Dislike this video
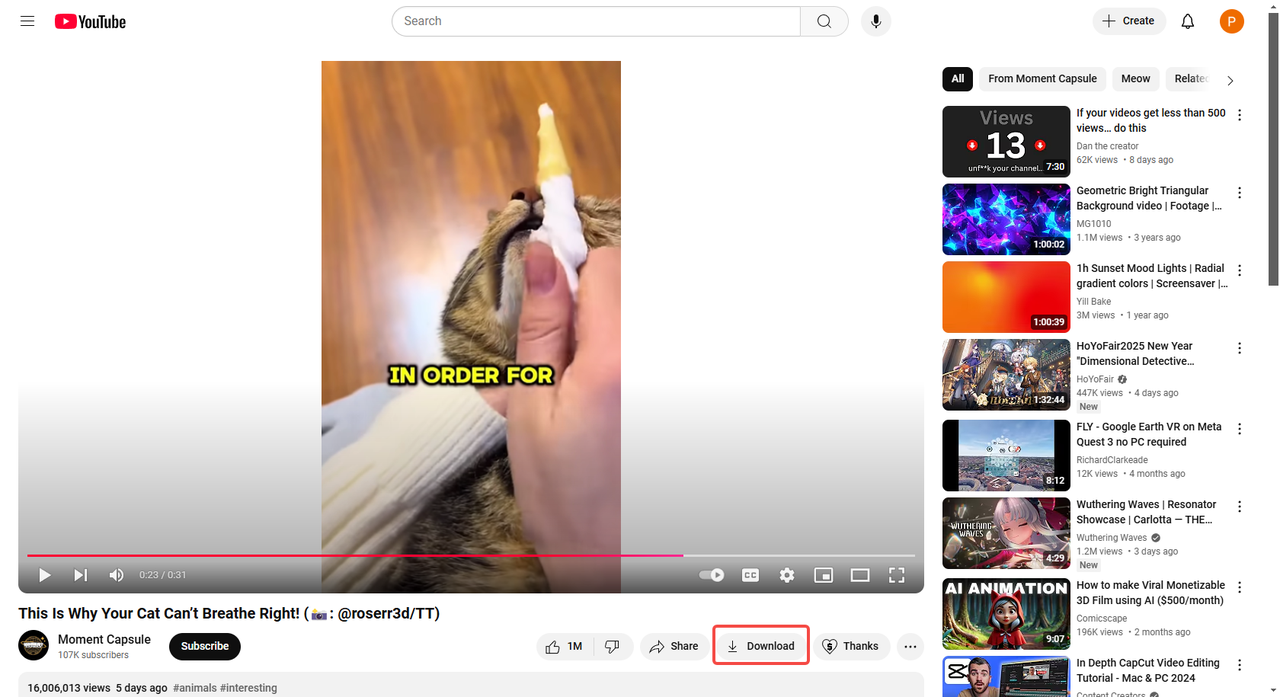The width and height of the screenshot is (1280, 697). coord(613,646)
